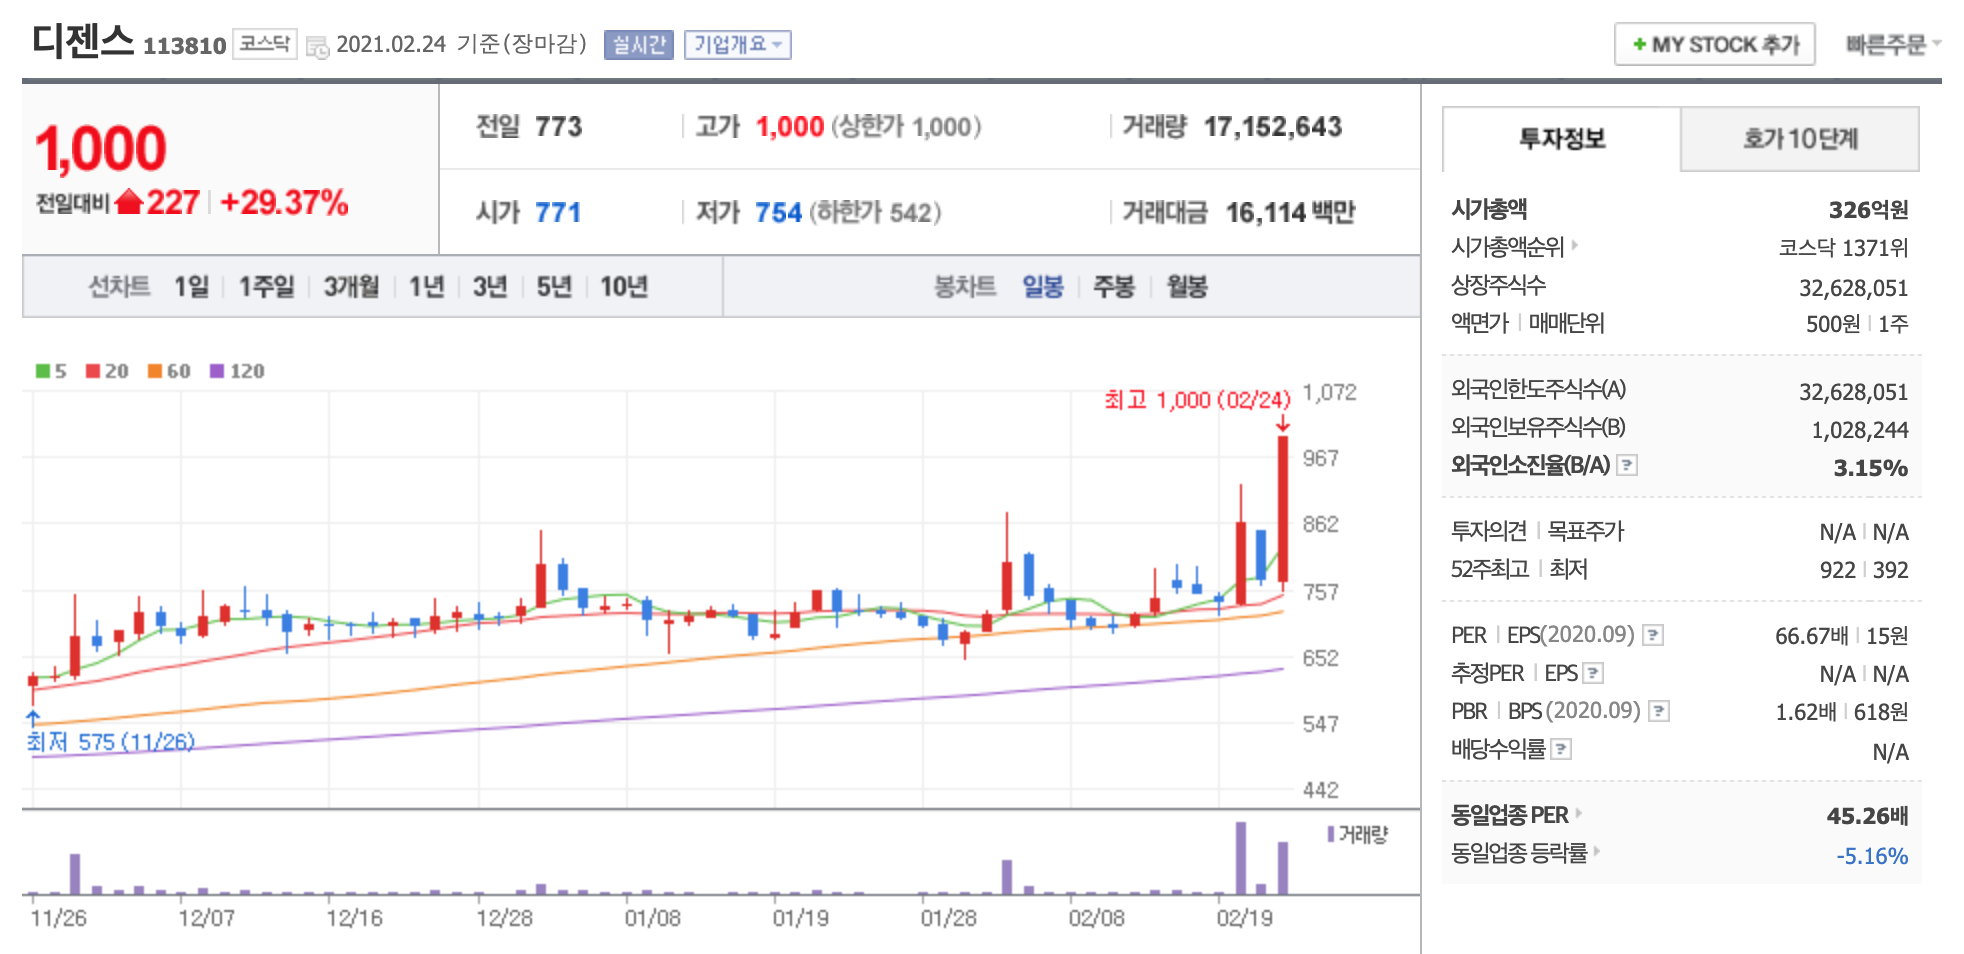Click the red up-arrow next to 227
This screenshot has width=1964, height=954.
click(129, 203)
